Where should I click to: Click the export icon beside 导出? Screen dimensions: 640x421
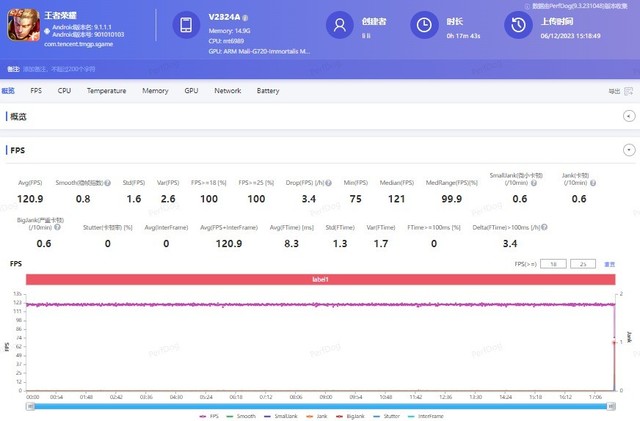[628, 91]
